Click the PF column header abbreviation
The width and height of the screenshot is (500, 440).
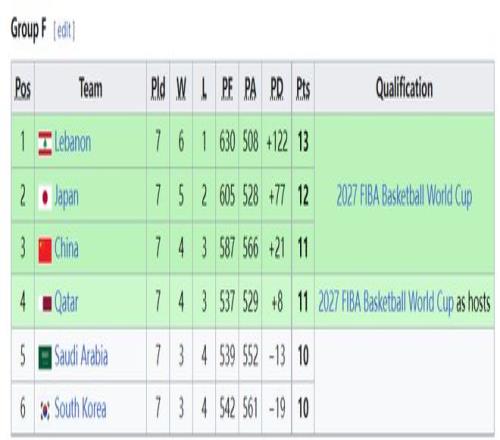[x=227, y=89]
